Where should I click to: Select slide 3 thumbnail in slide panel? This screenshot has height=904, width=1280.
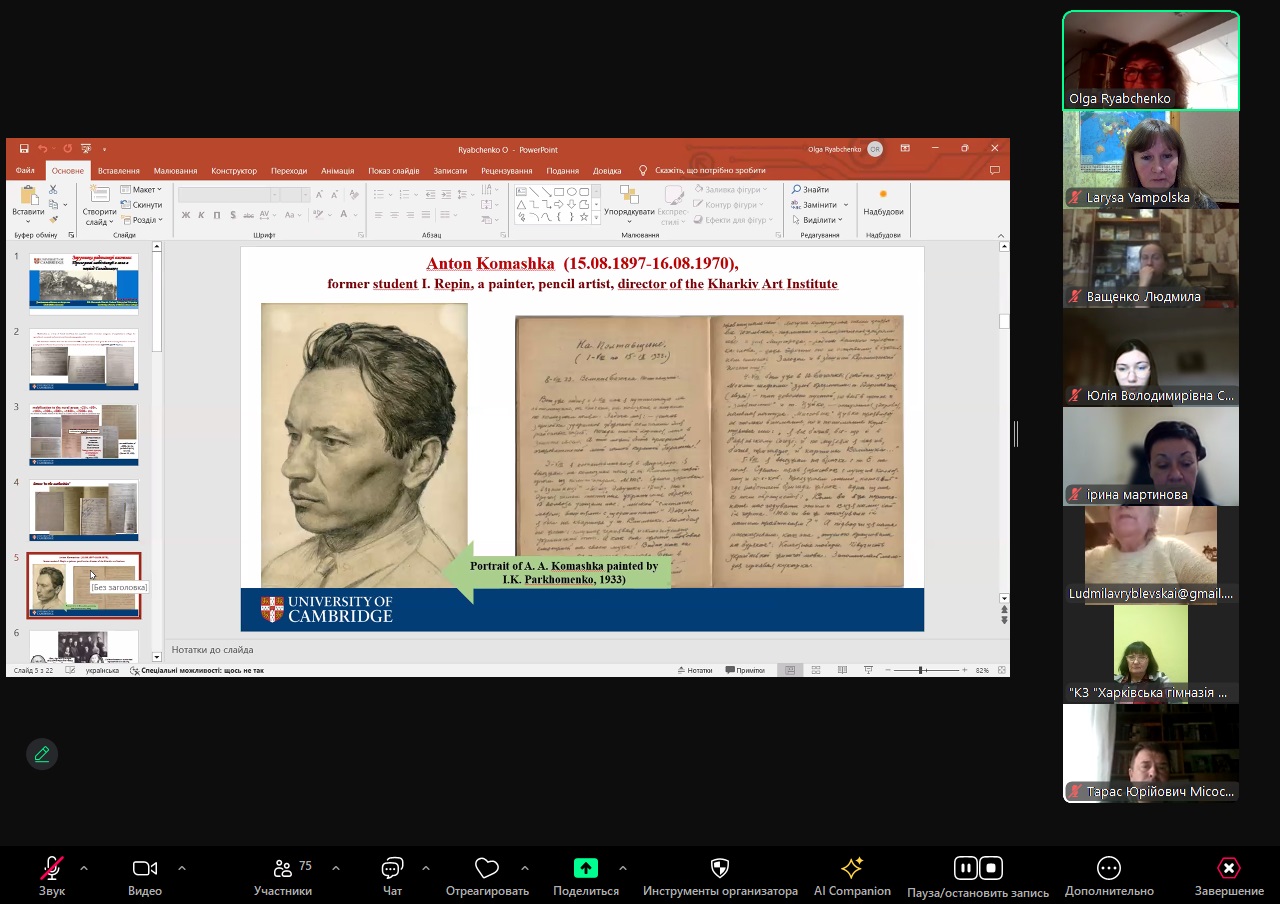pos(84,434)
